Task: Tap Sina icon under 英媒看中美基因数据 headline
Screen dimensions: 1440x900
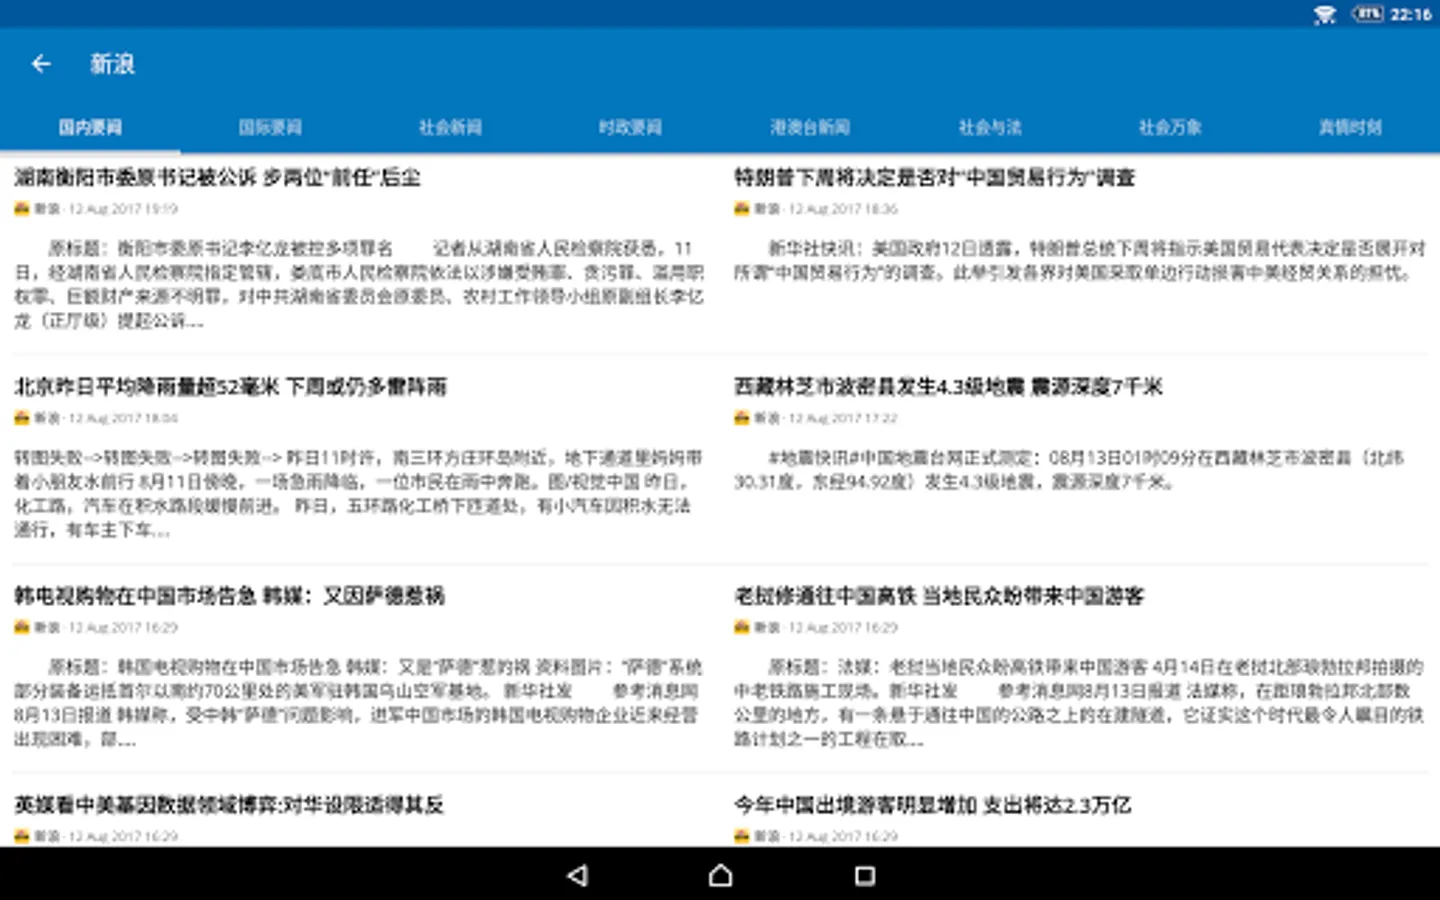Action: coord(22,836)
